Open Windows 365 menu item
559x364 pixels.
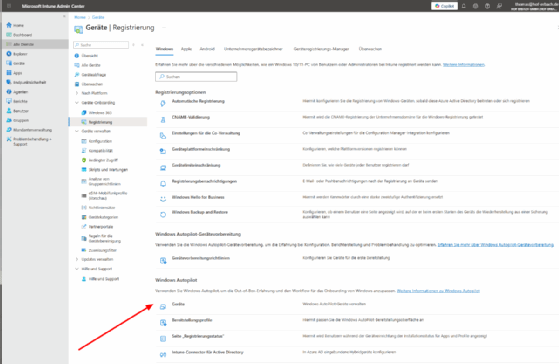click(x=100, y=113)
